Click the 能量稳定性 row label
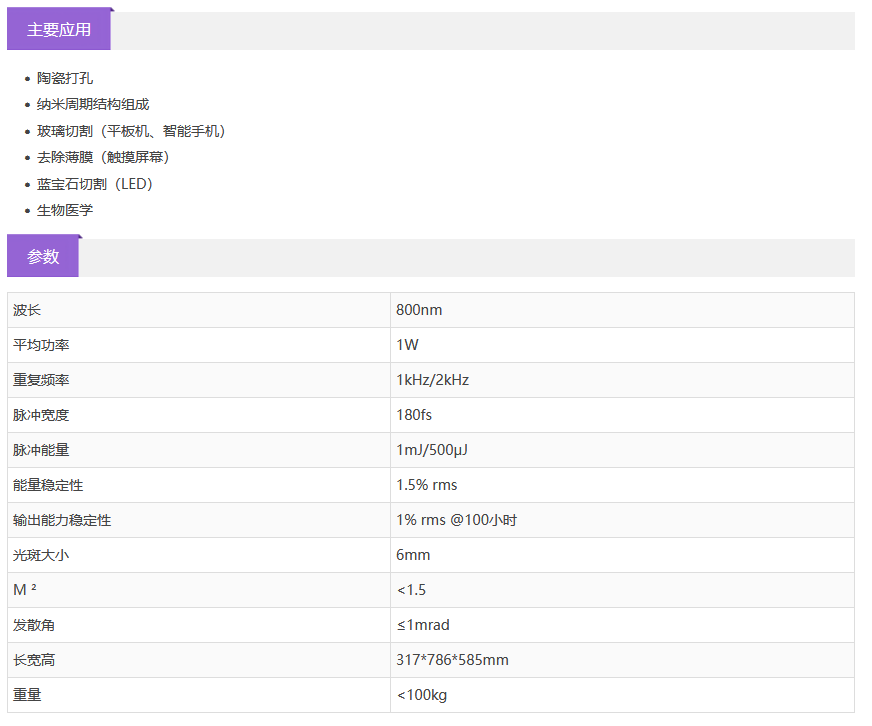 coord(48,485)
